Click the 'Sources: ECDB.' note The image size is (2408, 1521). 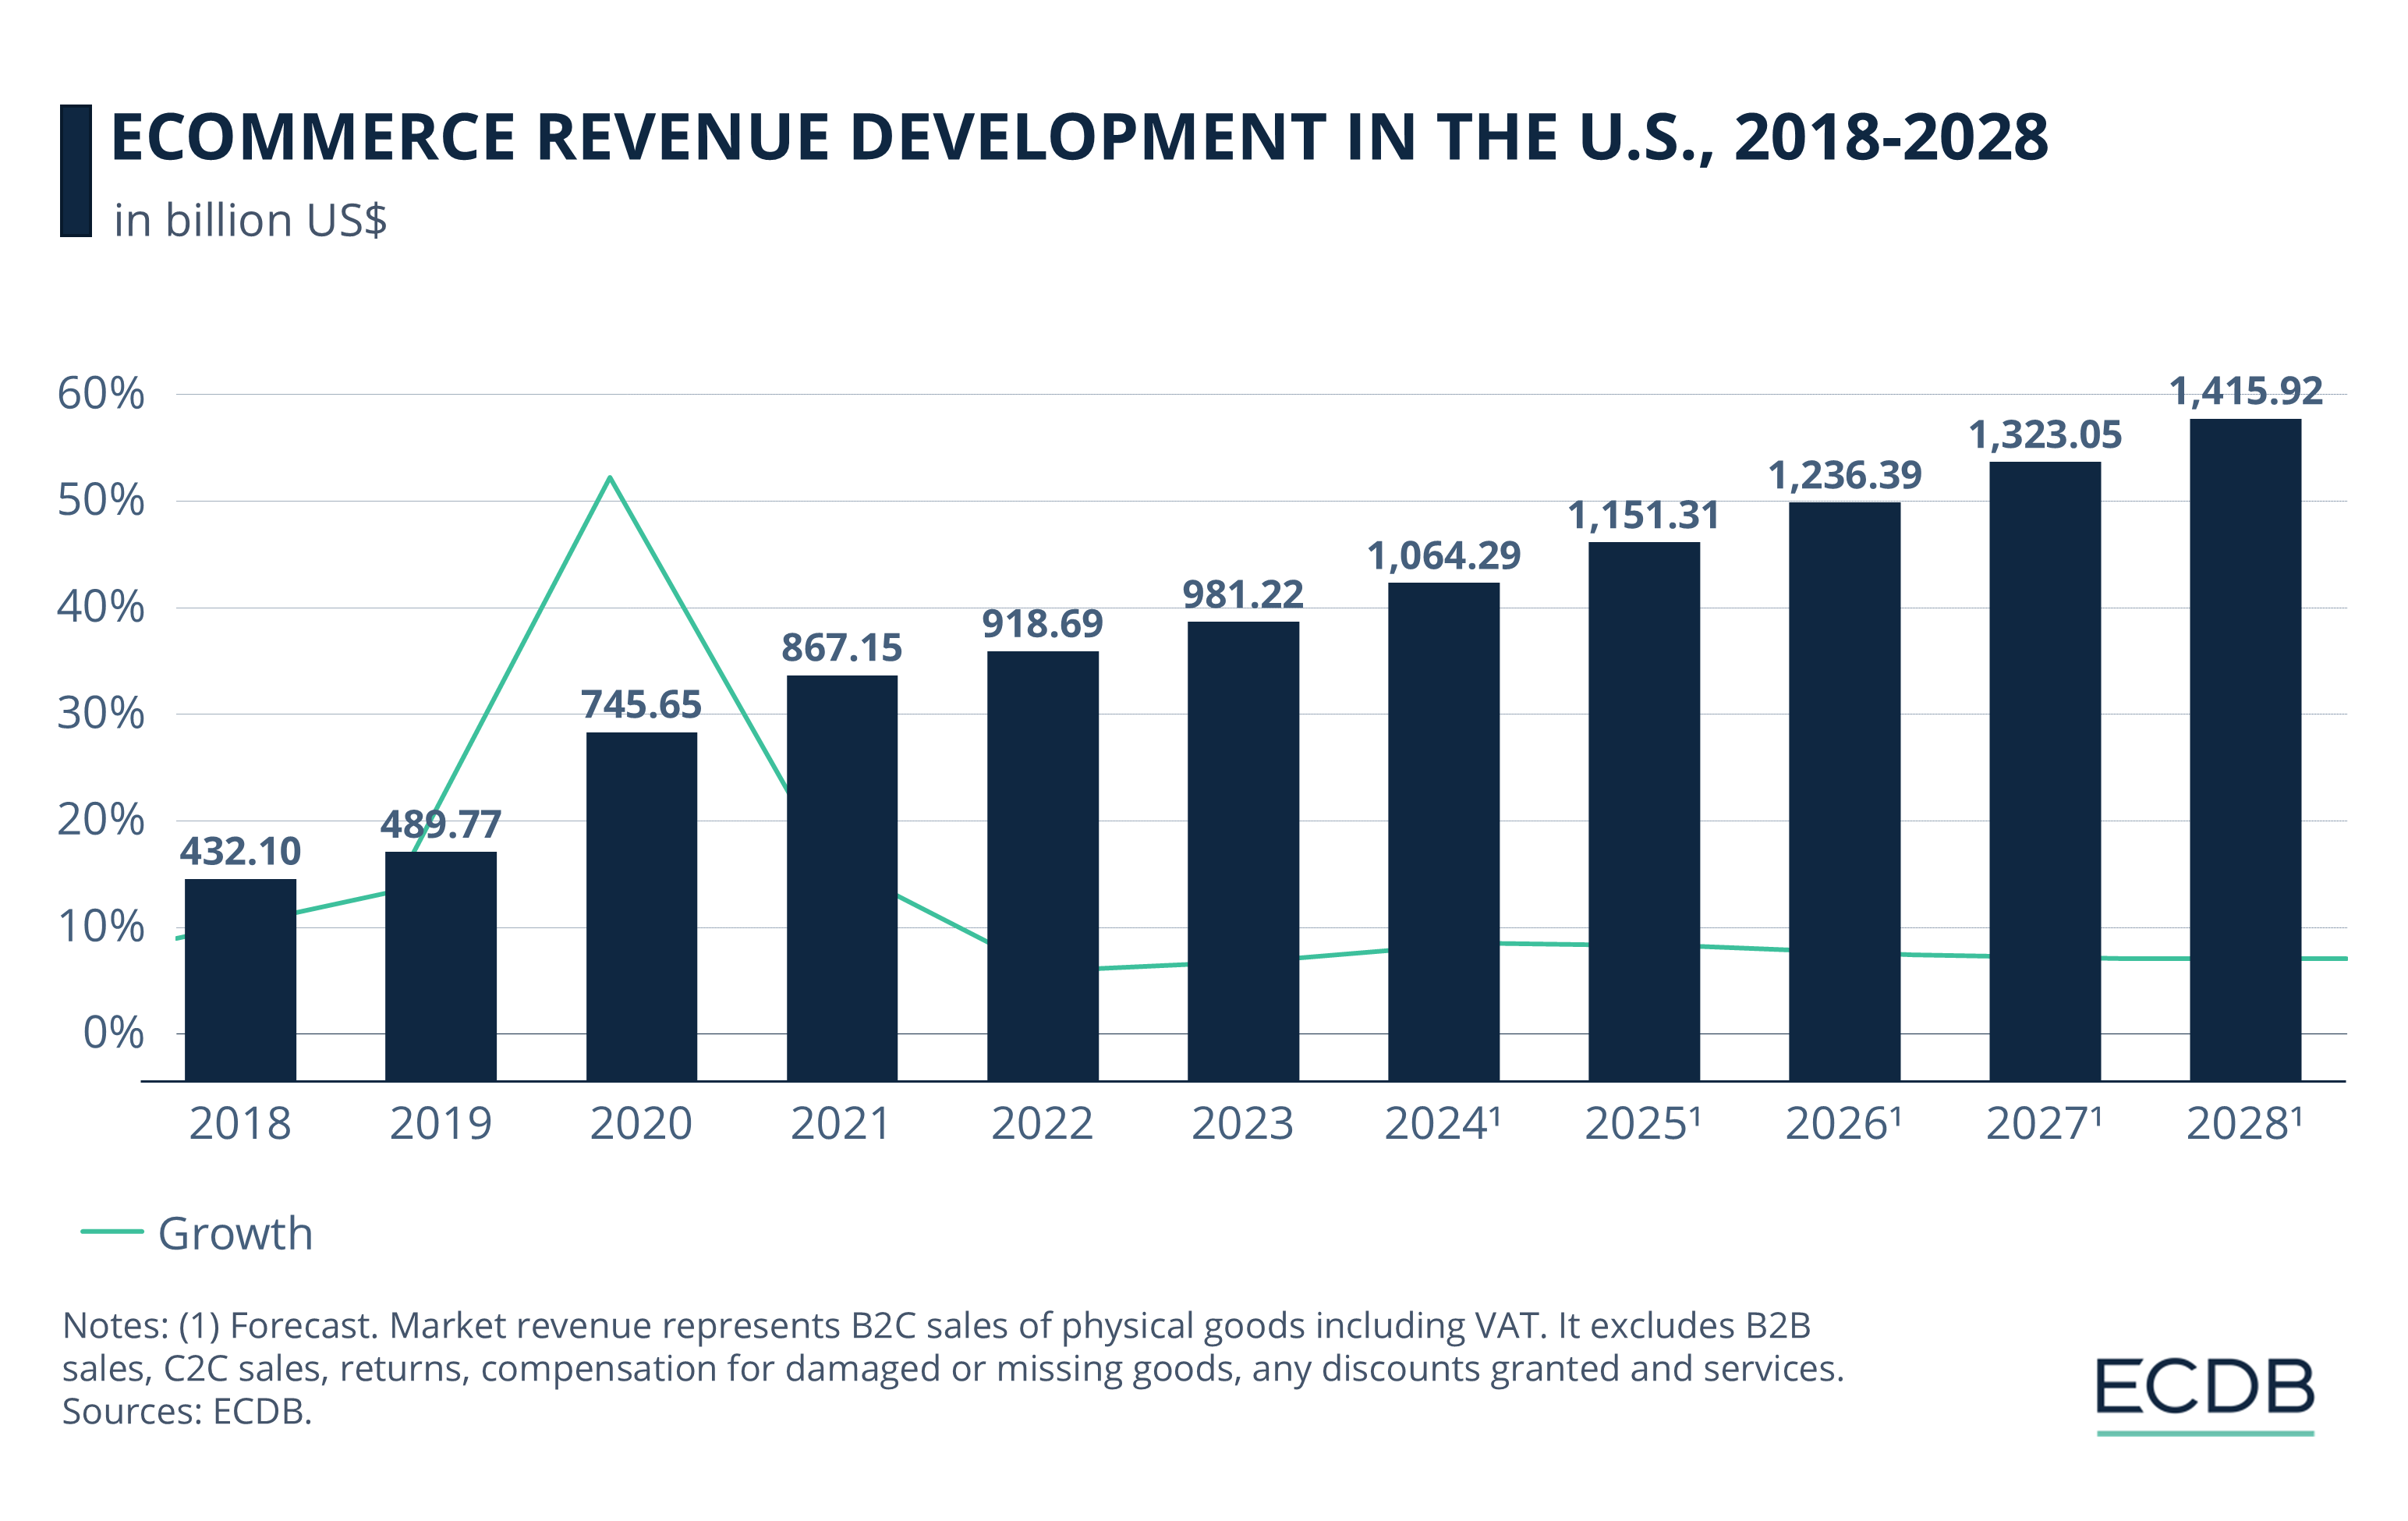click(187, 1412)
